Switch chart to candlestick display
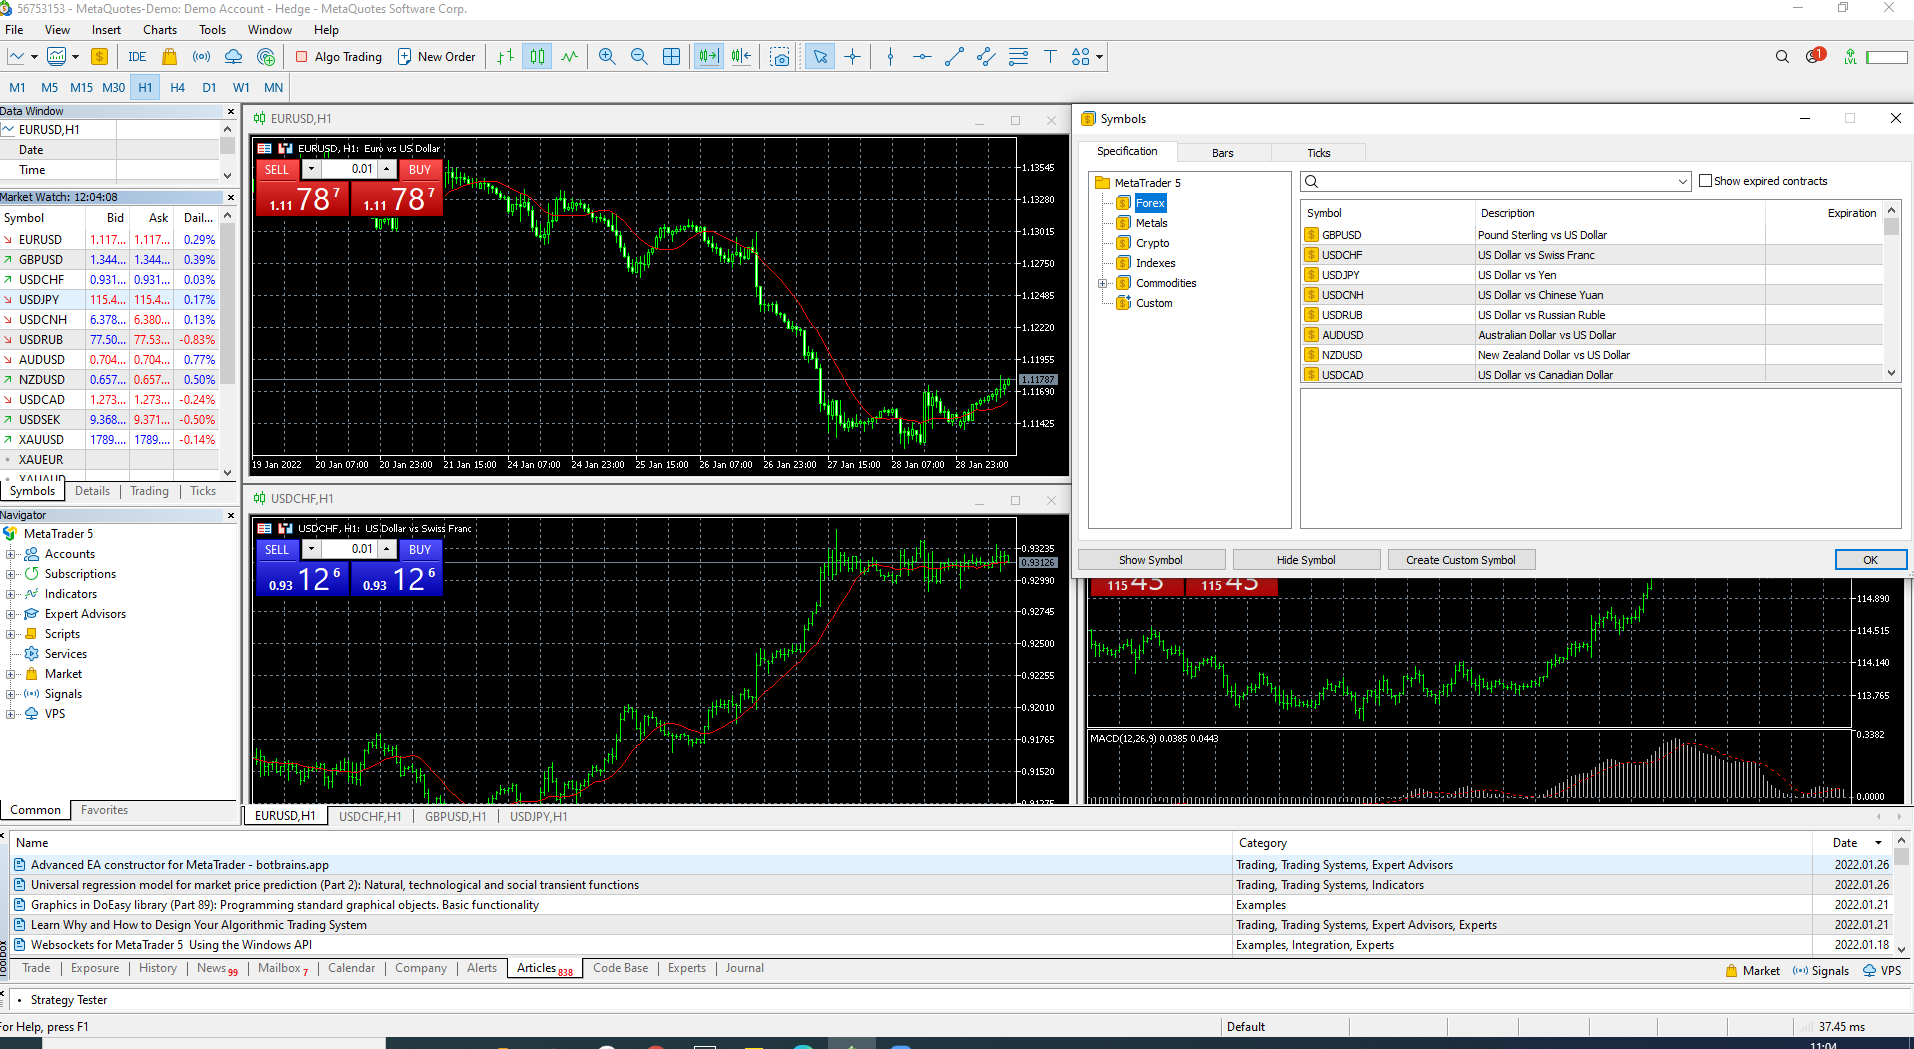 click(x=537, y=57)
